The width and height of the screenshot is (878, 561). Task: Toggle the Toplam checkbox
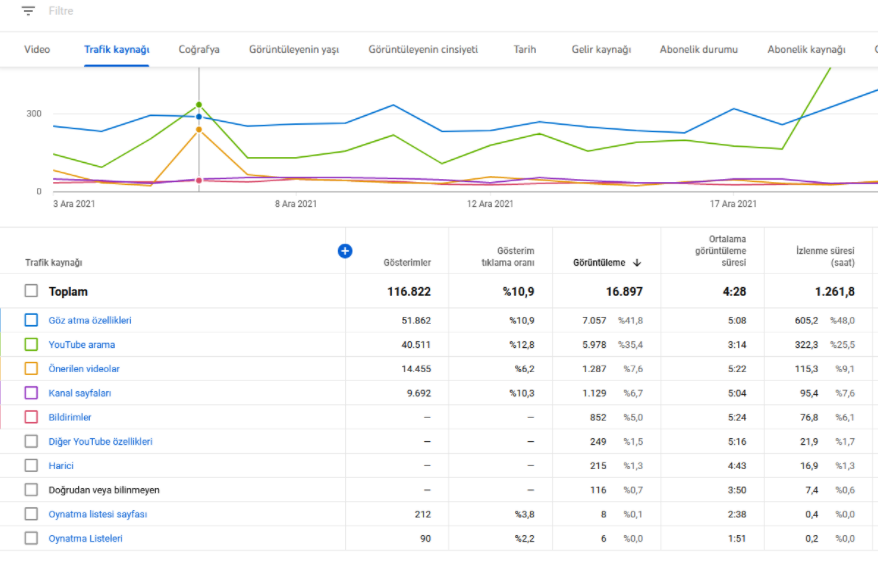click(x=31, y=291)
